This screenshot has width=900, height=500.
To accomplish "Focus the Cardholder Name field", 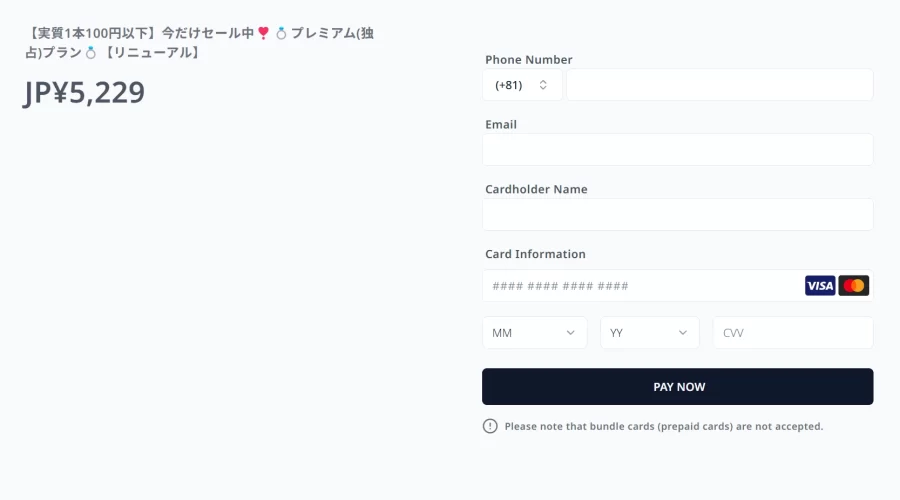I will (678, 215).
